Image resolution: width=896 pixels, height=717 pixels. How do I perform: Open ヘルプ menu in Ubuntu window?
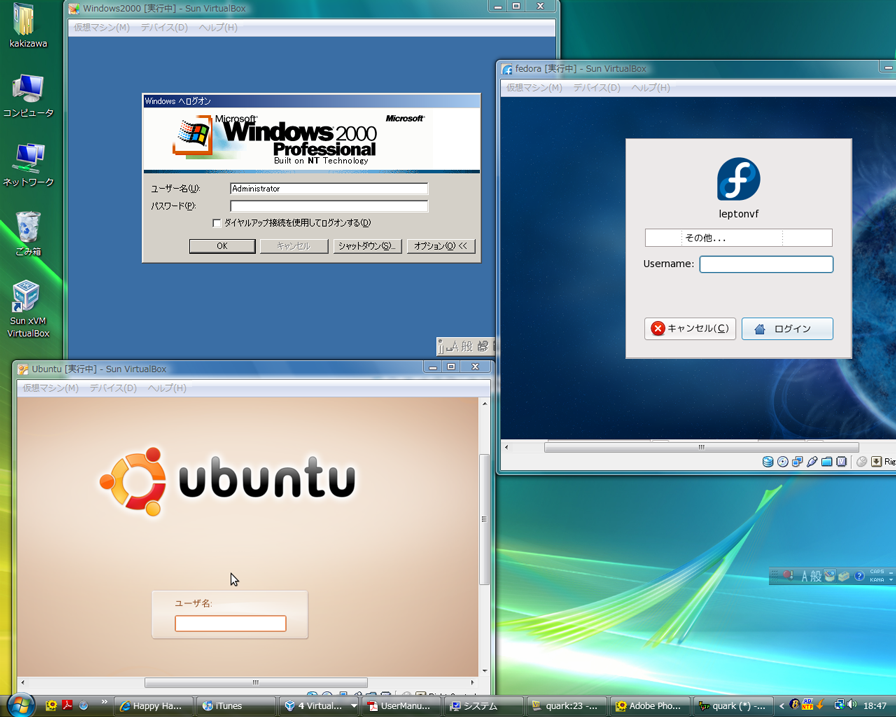click(167, 388)
